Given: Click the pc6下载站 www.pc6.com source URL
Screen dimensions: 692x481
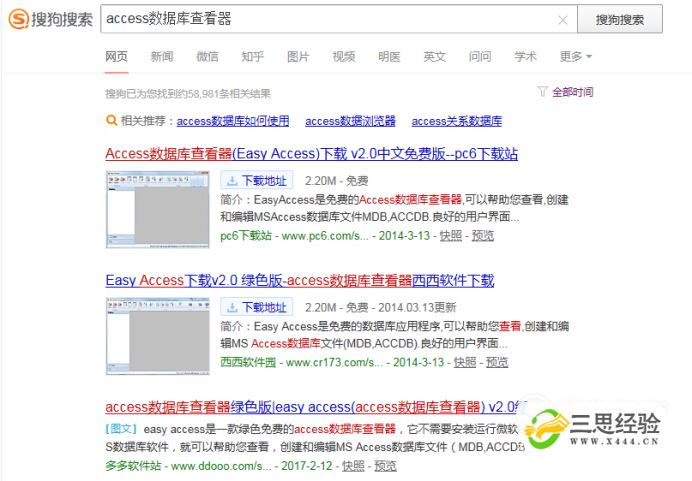Looking at the screenshot, I should (x=294, y=236).
